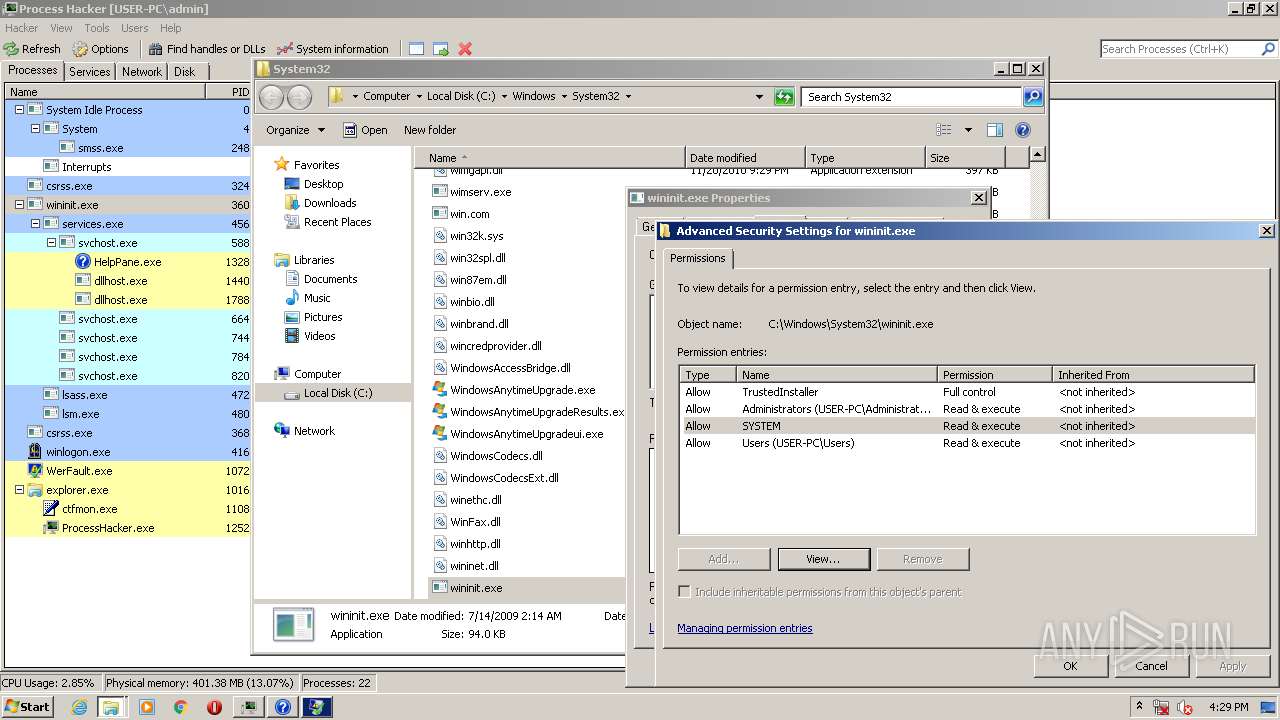Click Open in Explorer toolbar
This screenshot has height=720, width=1280.
[x=365, y=130]
